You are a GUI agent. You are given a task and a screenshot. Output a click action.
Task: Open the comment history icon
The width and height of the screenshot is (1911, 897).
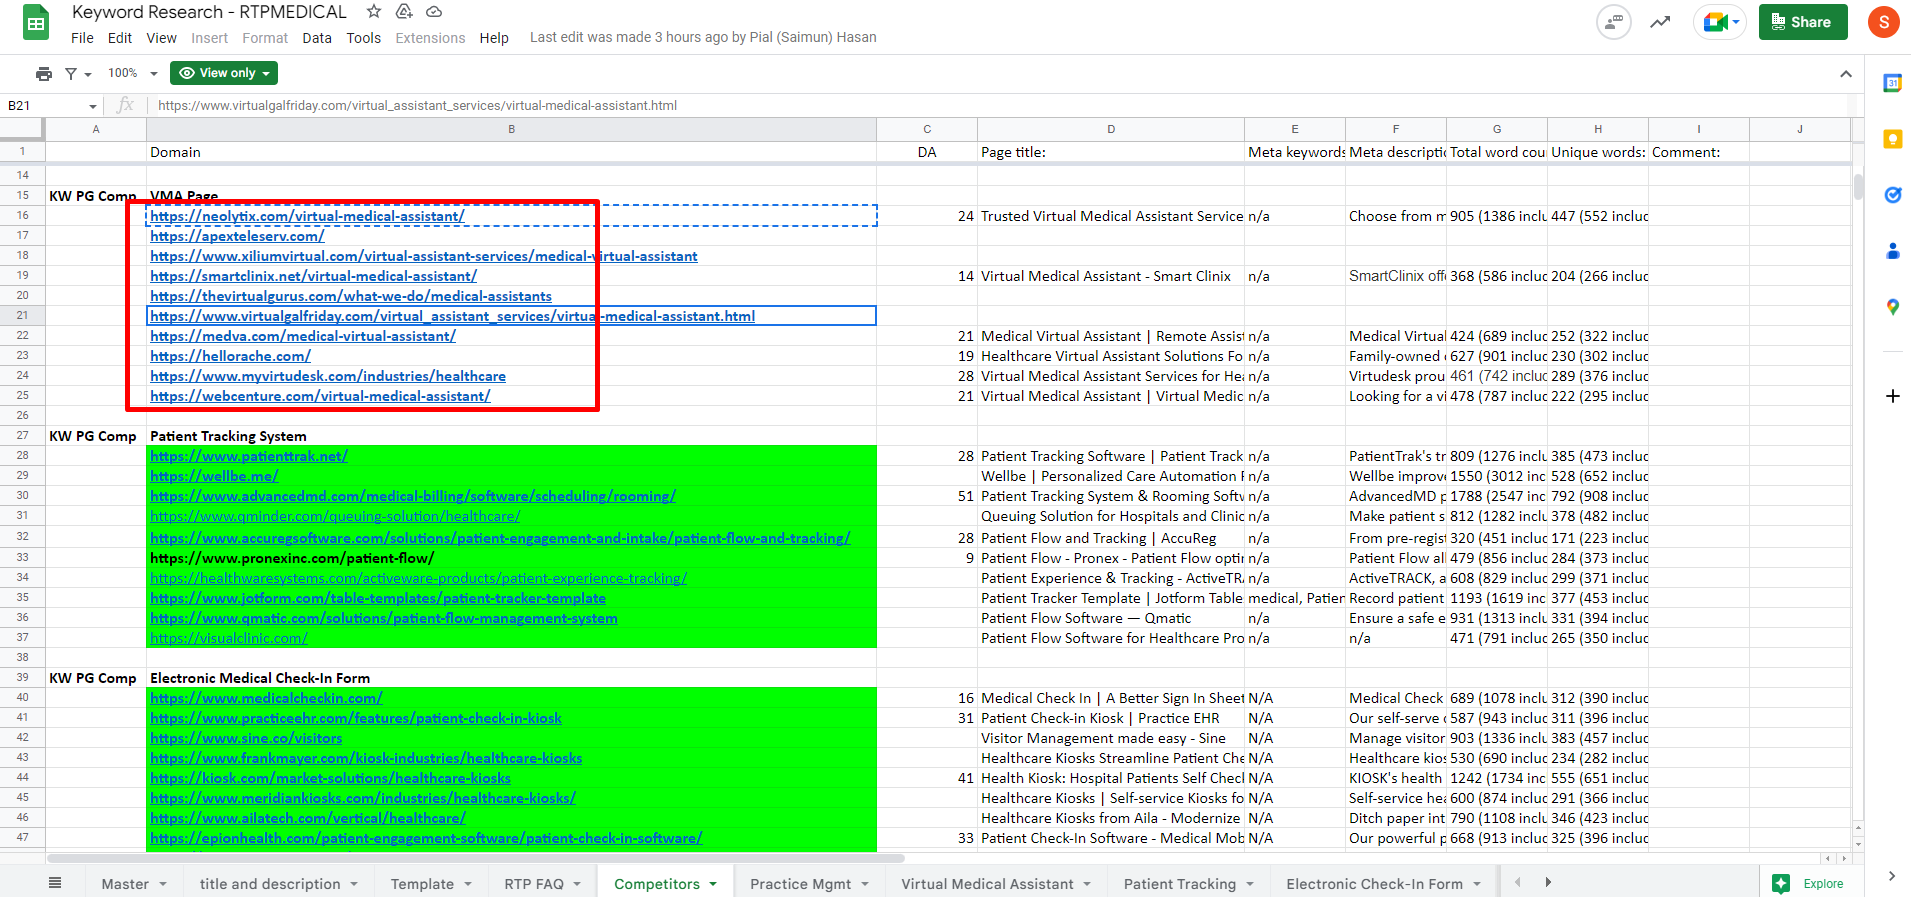(x=1613, y=22)
